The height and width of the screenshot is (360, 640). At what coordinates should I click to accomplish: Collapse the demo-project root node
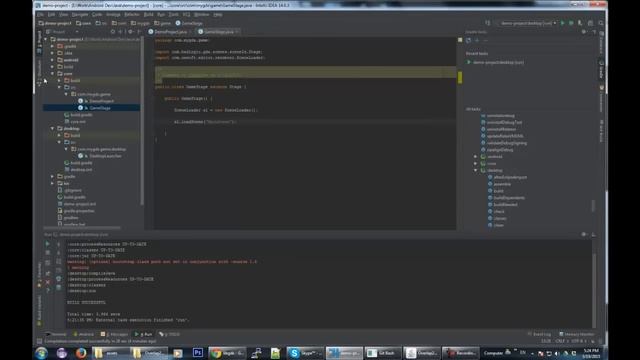[x=46, y=40]
